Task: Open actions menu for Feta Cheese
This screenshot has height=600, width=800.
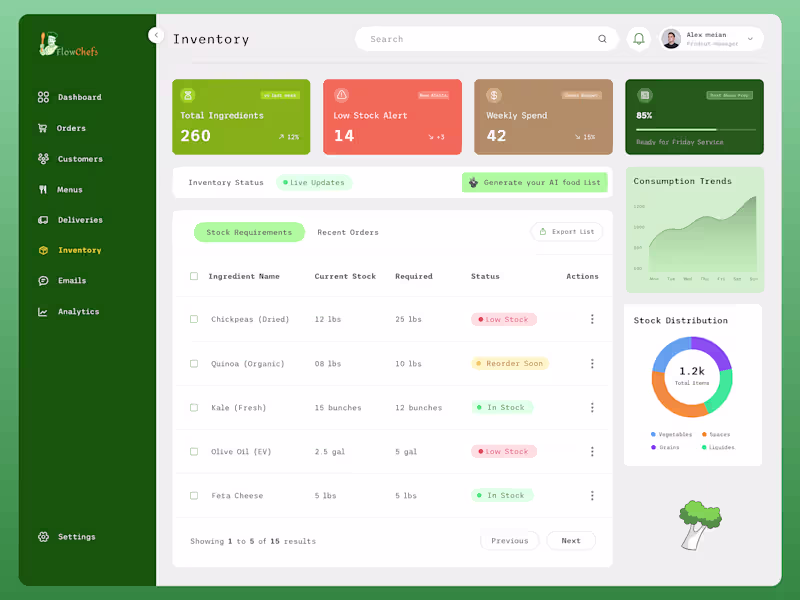Action: pos(592,495)
